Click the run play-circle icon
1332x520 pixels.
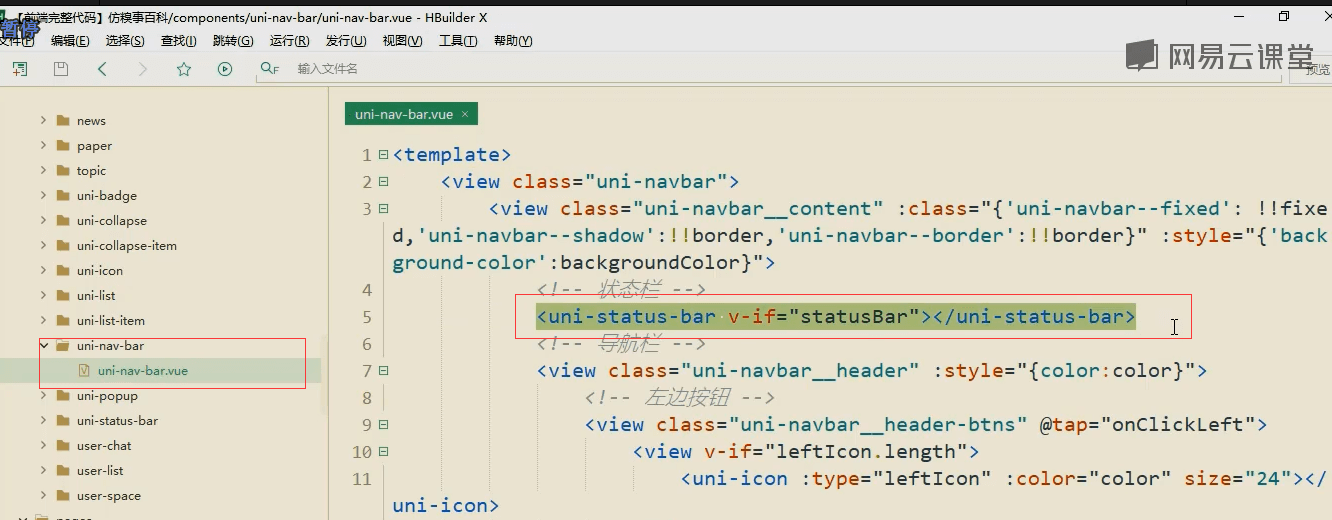[x=225, y=69]
